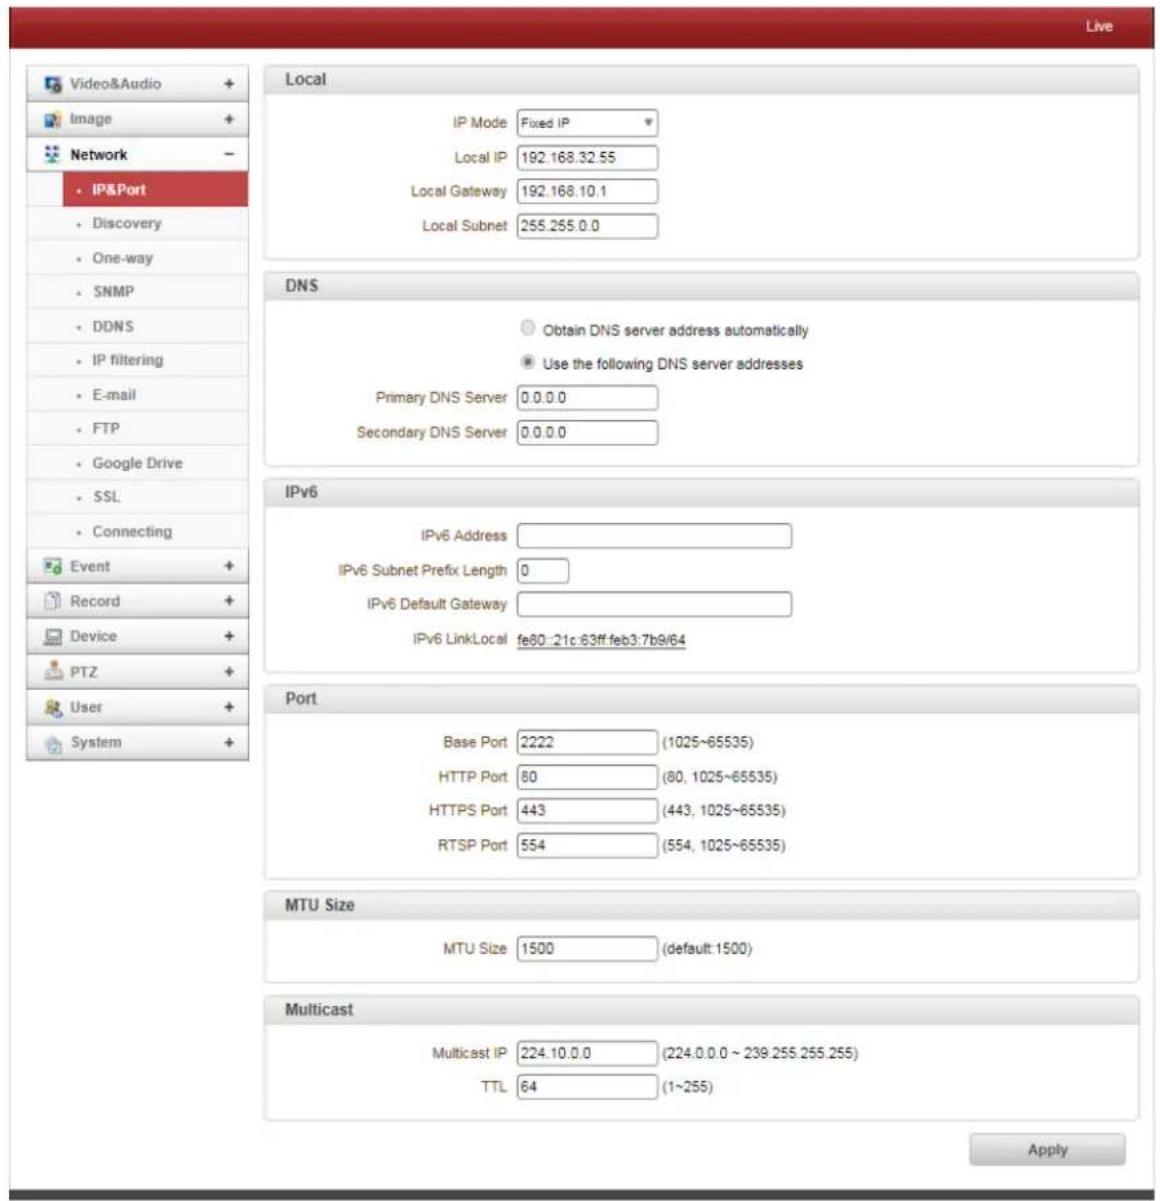Click the Image menu icon
This screenshot has width=1160, height=1201.
(x=52, y=119)
